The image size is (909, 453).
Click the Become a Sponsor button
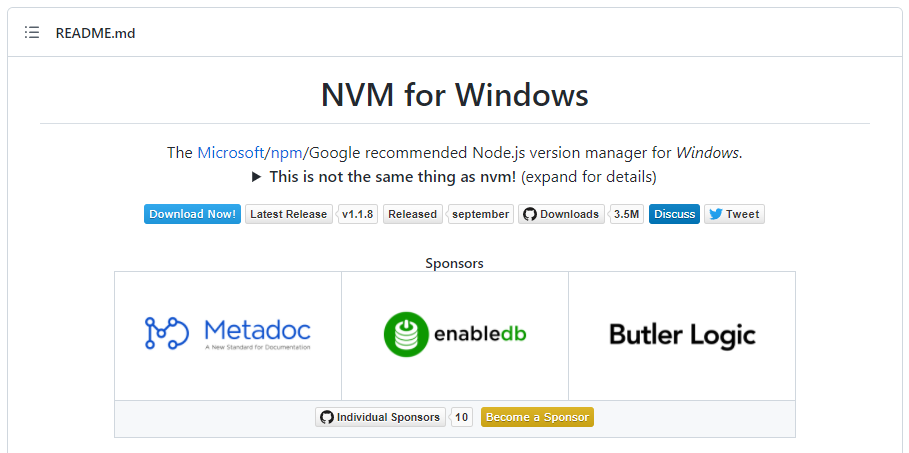537,417
